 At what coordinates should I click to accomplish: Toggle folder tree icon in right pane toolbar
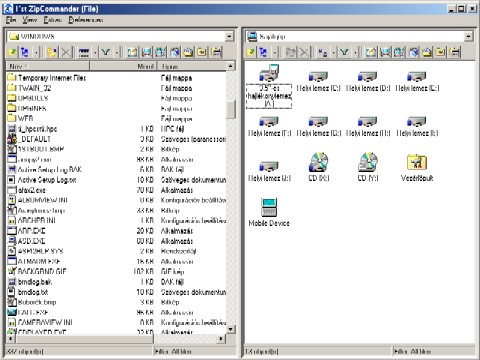tap(263, 52)
